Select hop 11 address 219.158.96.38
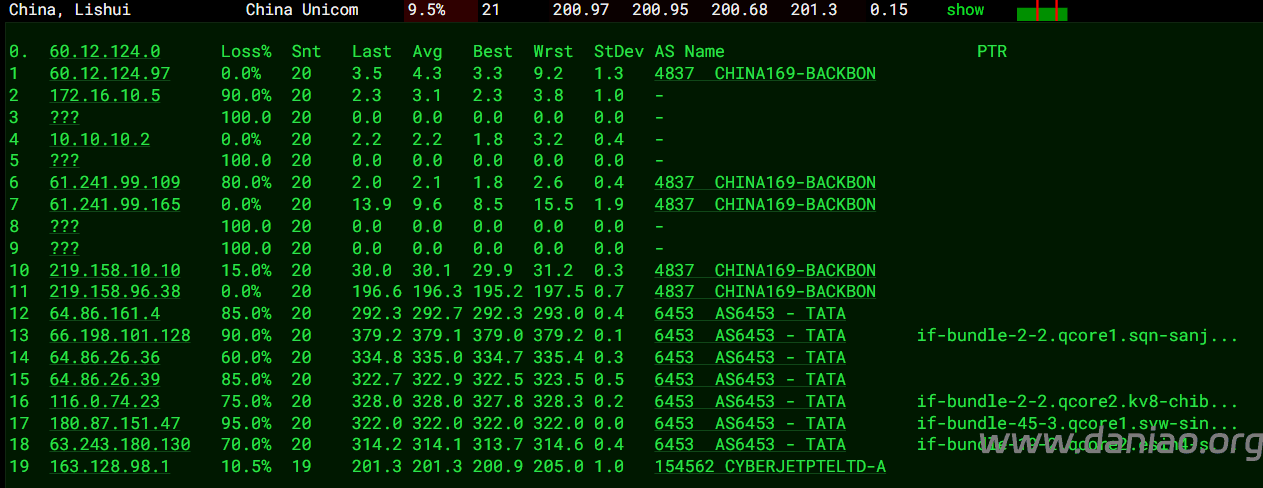This screenshot has height=488, width=1263. 114,292
